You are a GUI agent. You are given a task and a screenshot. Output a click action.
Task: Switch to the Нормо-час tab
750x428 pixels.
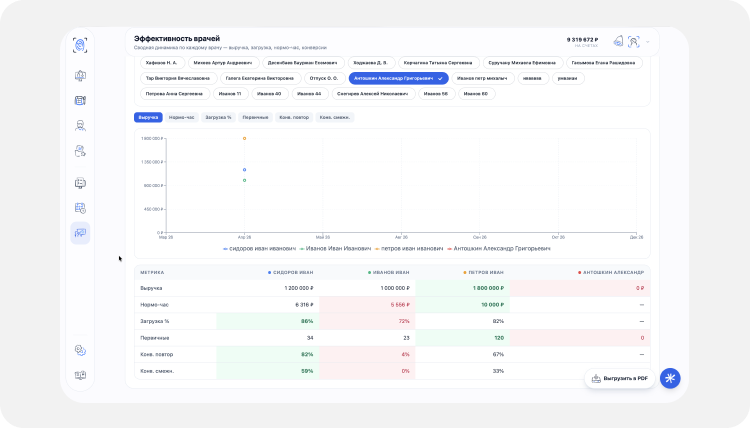(x=181, y=117)
